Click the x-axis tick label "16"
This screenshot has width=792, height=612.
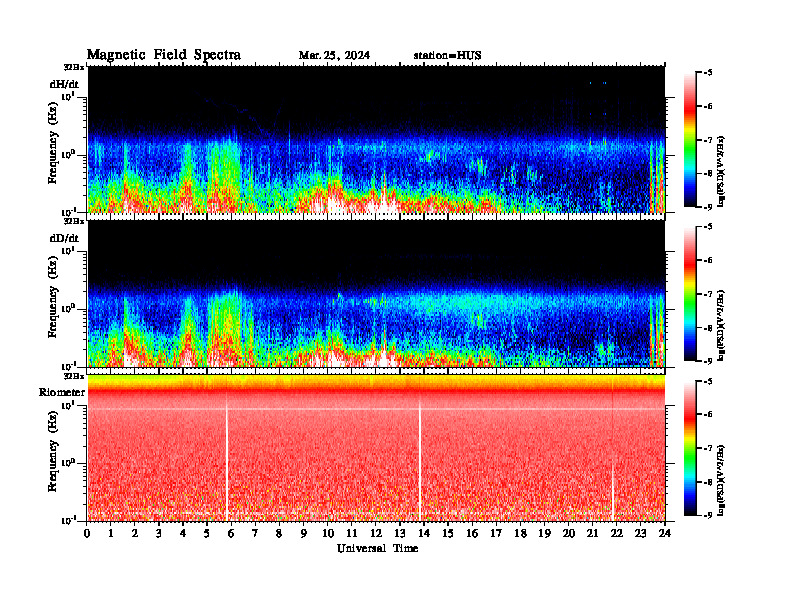click(x=472, y=533)
